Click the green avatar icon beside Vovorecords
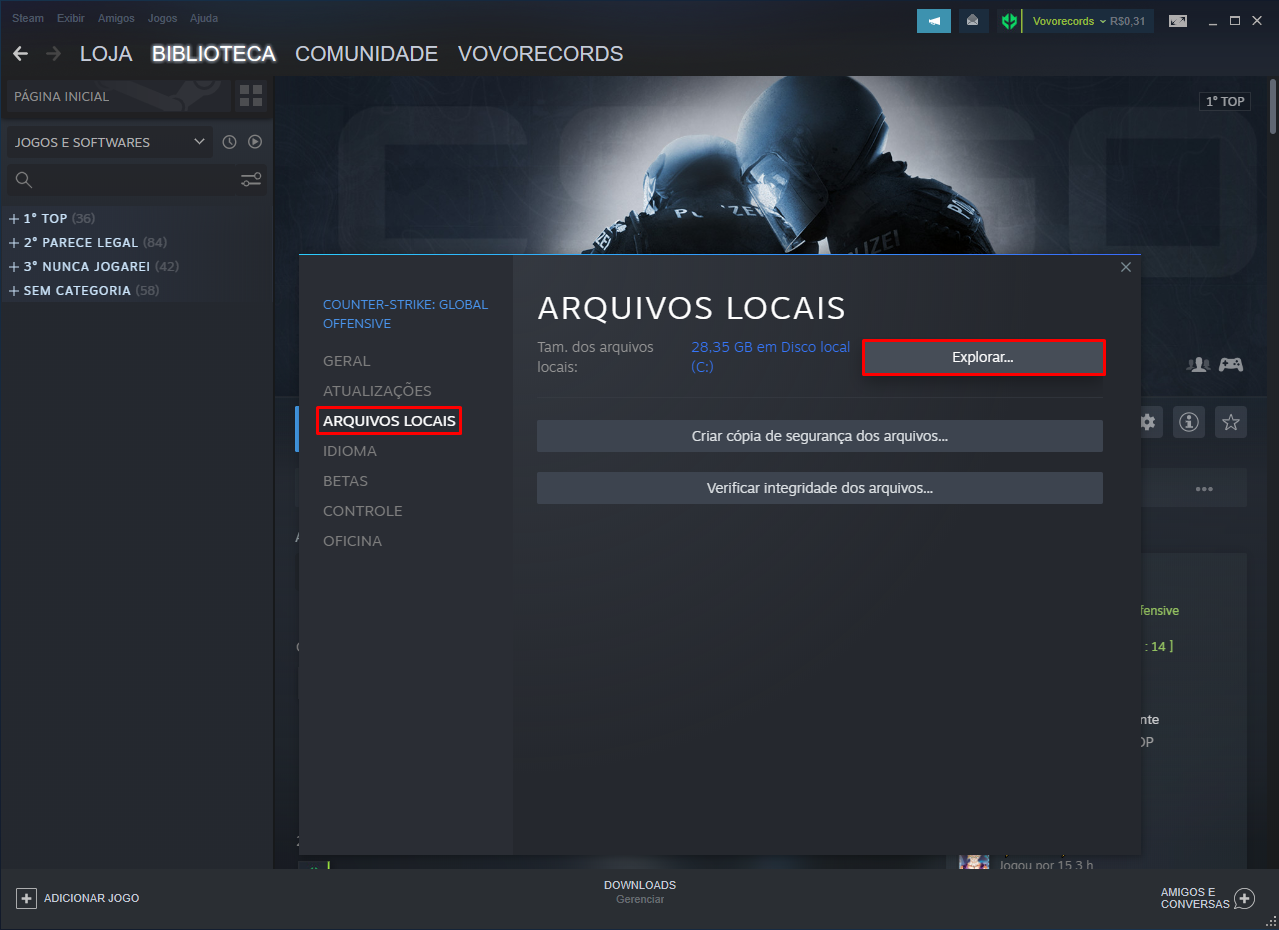 (x=1009, y=21)
